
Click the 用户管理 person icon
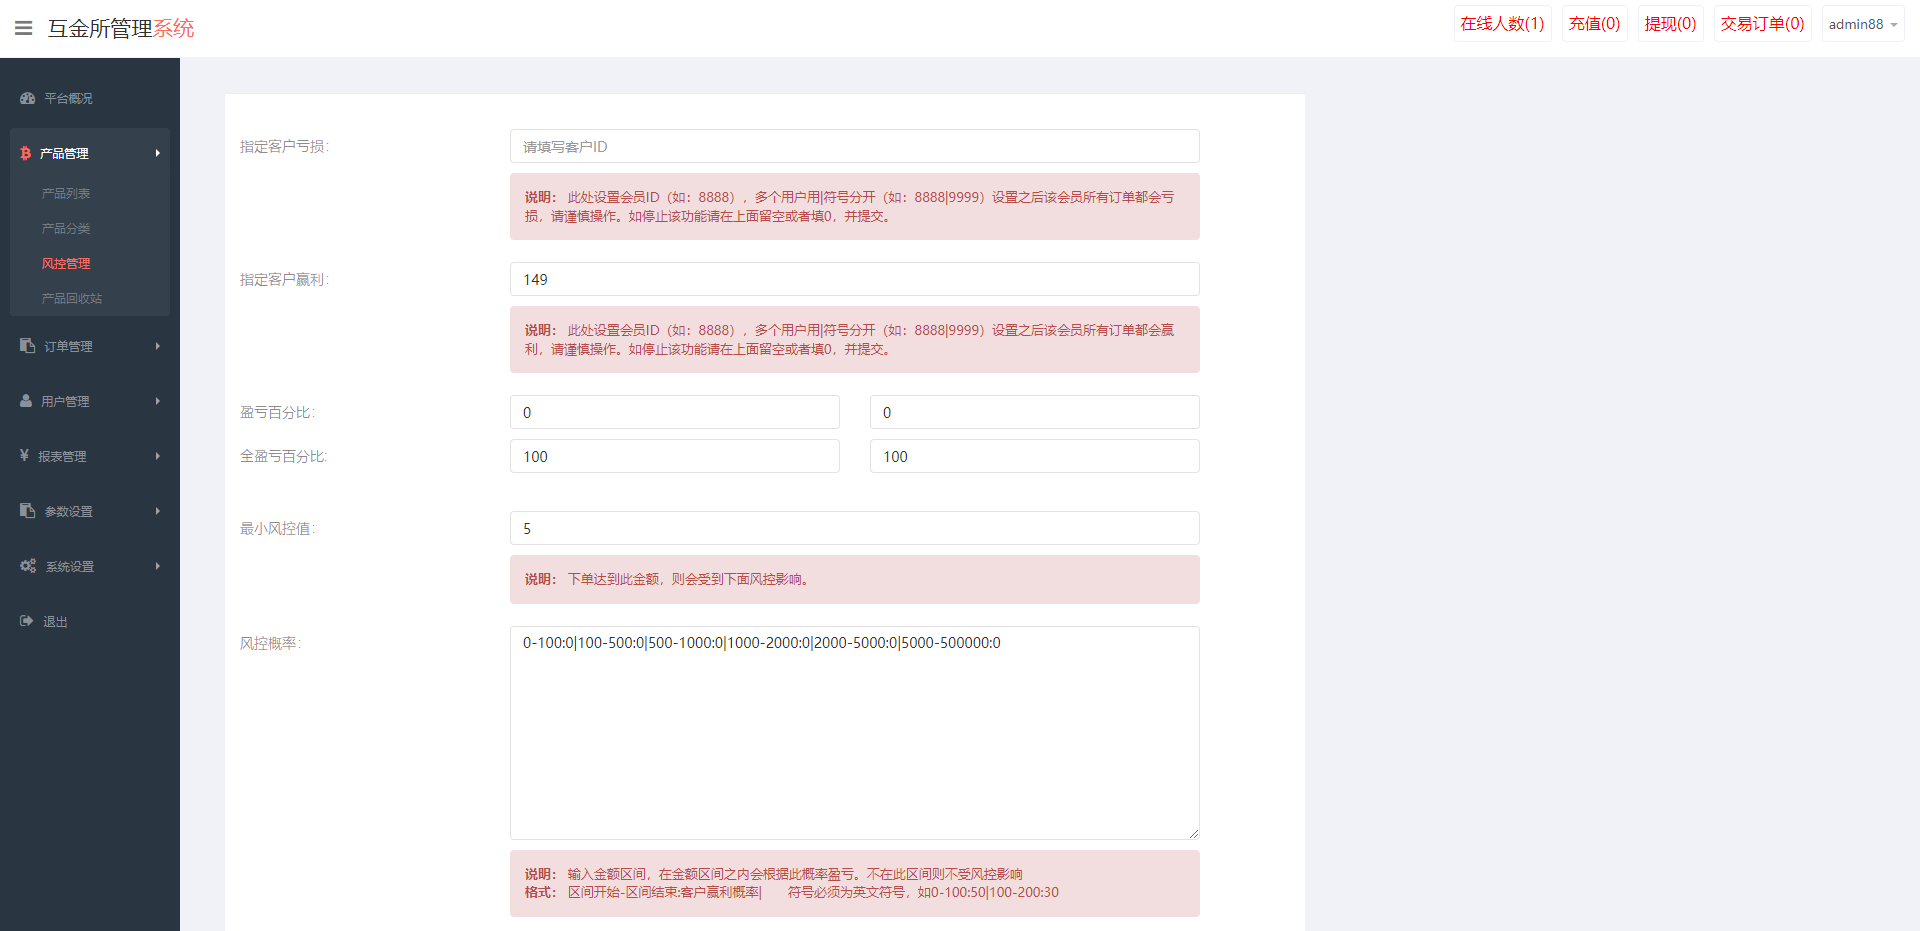pyautogui.click(x=27, y=401)
